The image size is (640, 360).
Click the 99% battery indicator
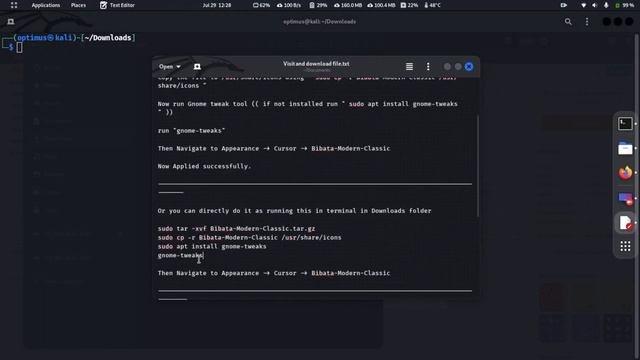tap(624, 5)
